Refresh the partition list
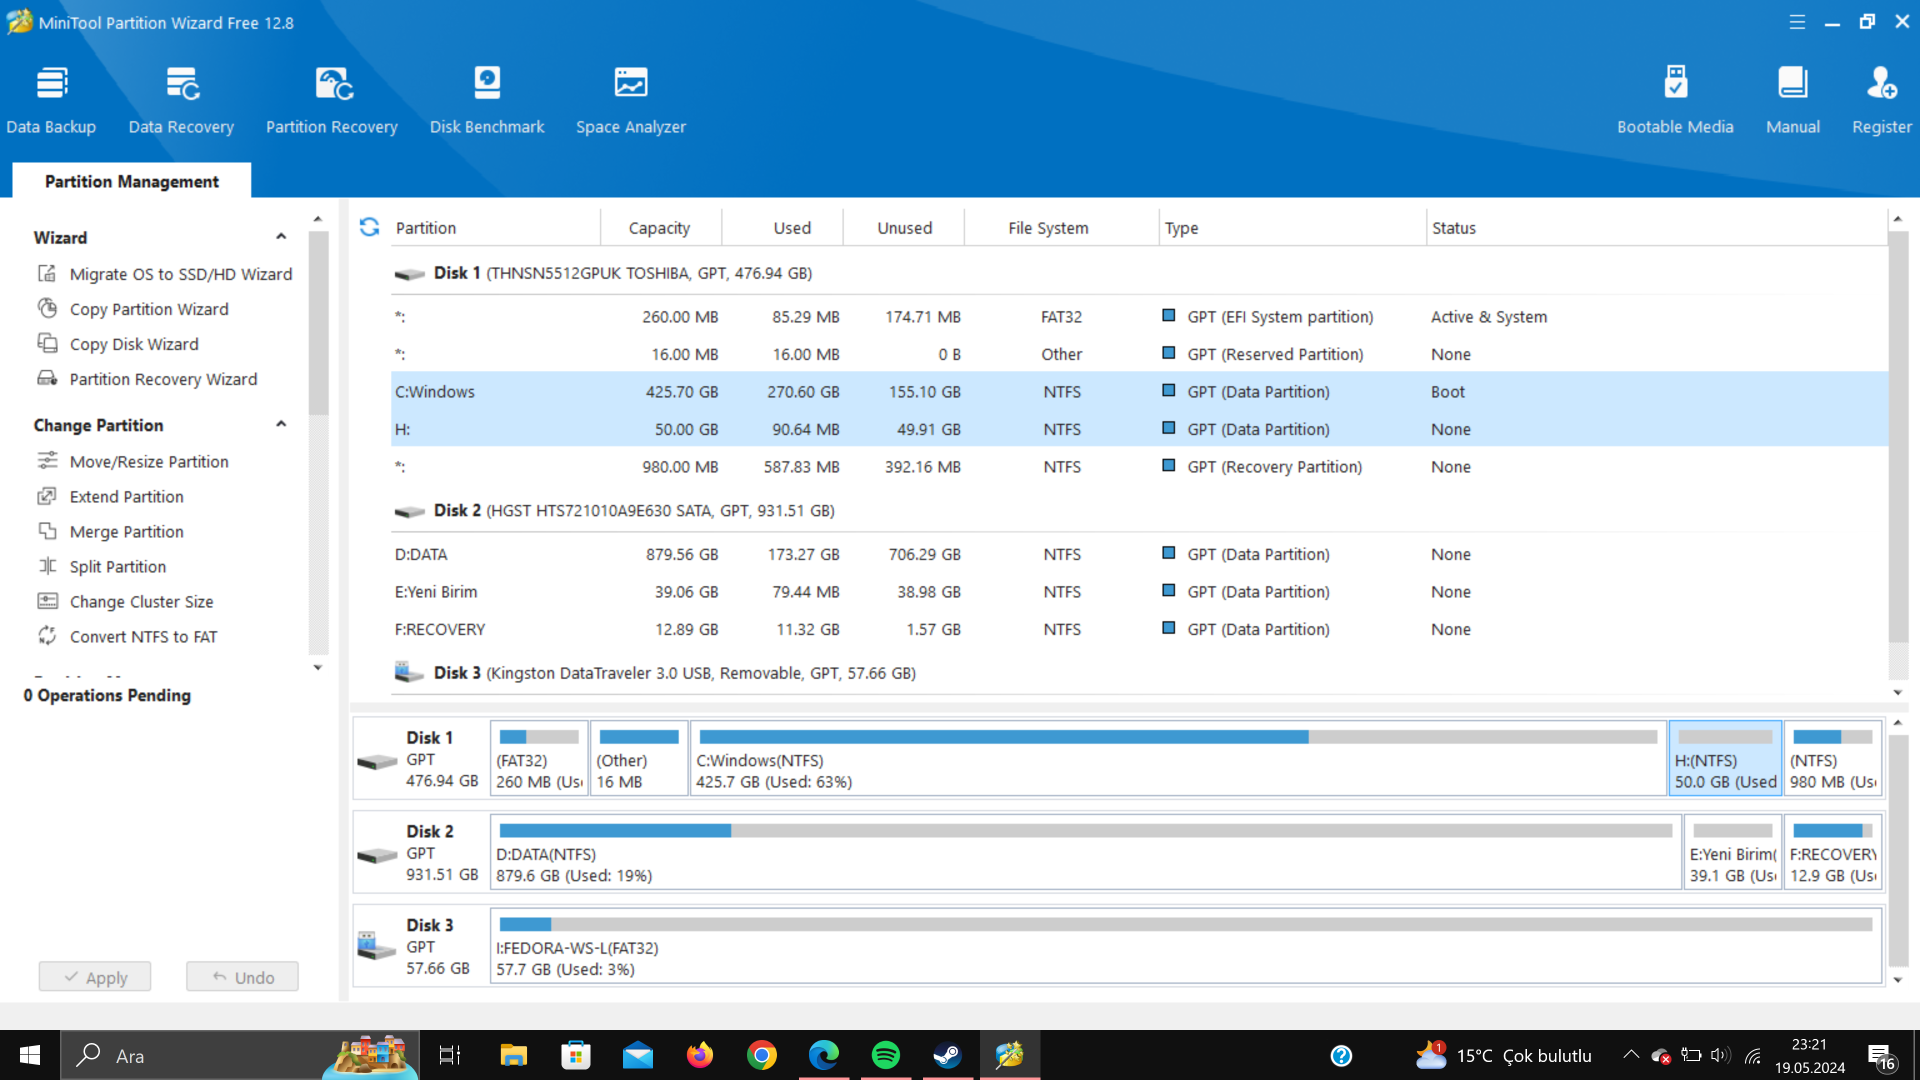Viewport: 1920px width, 1080px height. click(370, 227)
